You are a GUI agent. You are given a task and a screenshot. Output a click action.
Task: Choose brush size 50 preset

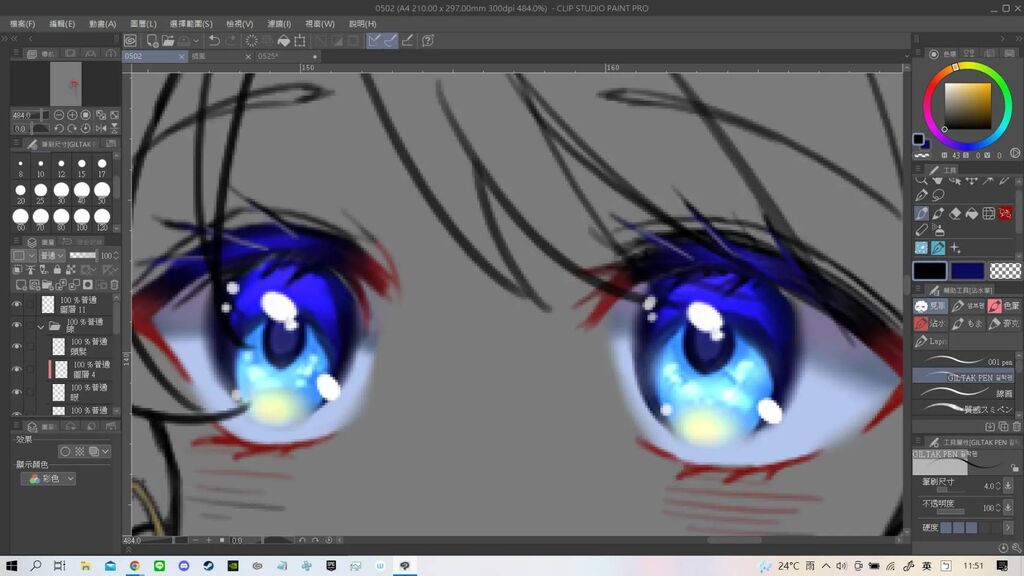click(x=102, y=194)
